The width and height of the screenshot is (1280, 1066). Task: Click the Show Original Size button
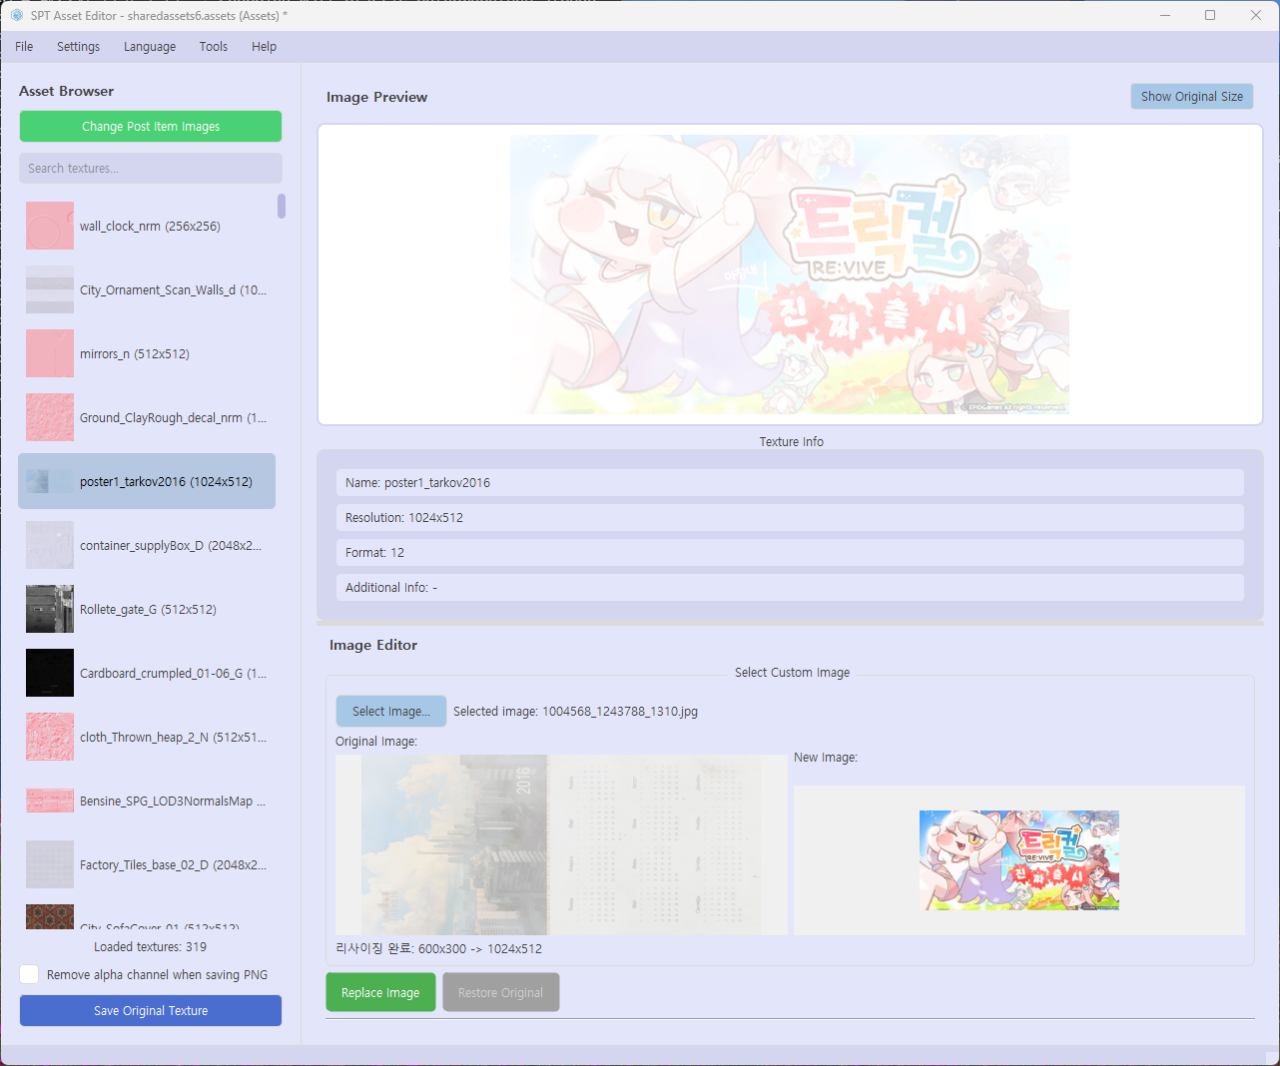pyautogui.click(x=1192, y=96)
